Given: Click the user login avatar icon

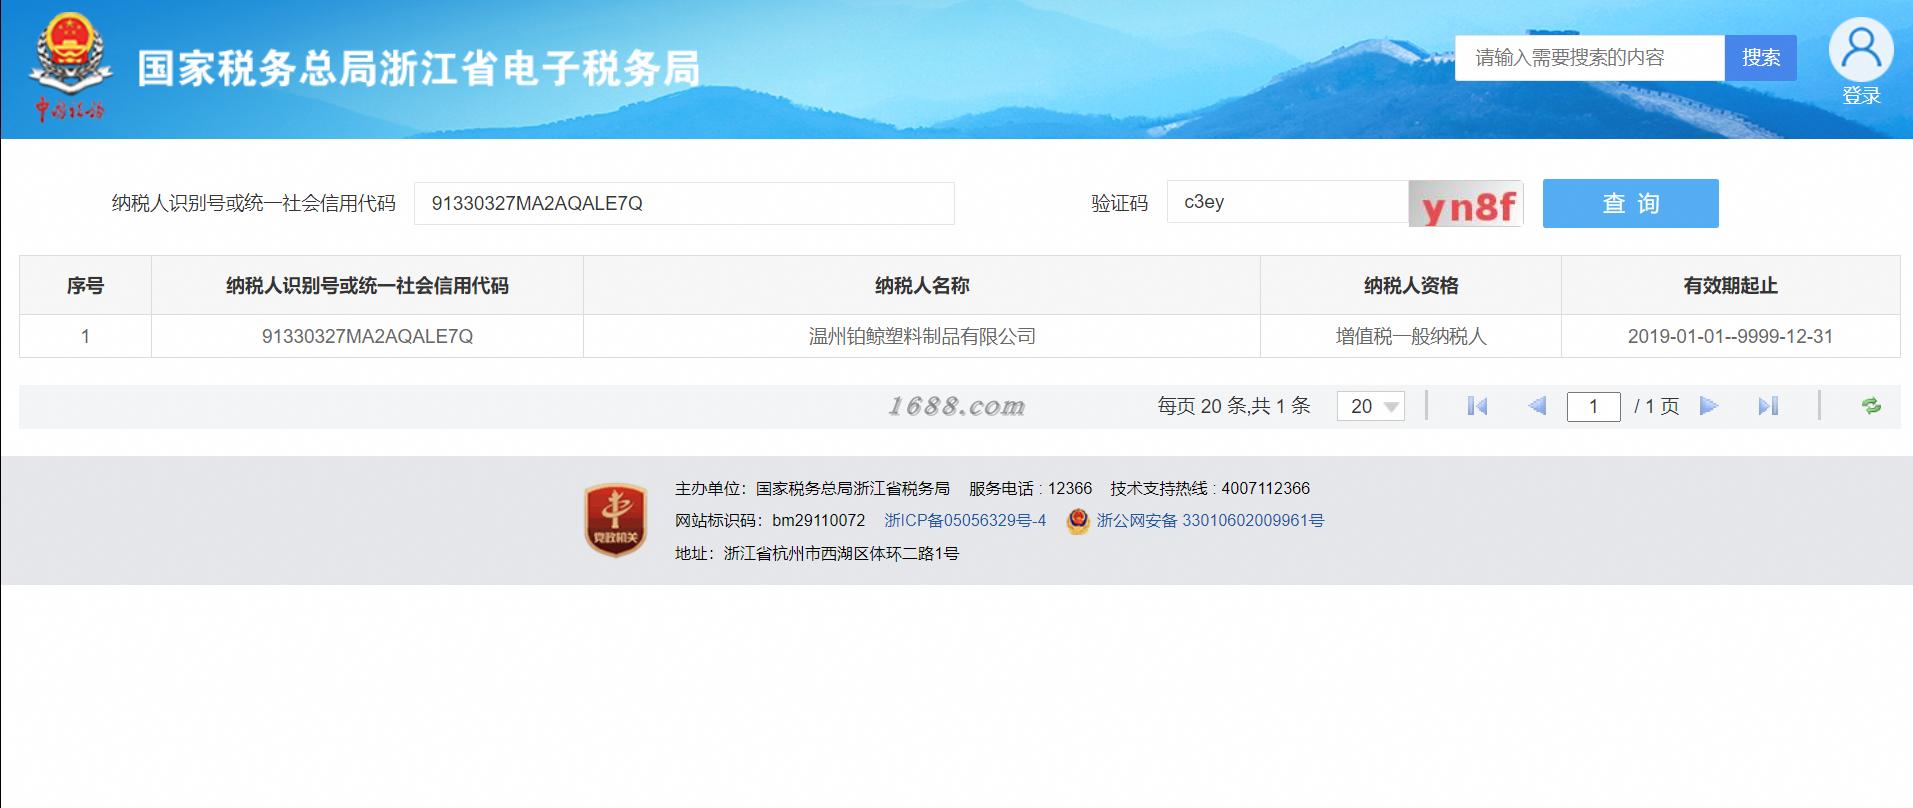Looking at the screenshot, I should pyautogui.click(x=1860, y=50).
